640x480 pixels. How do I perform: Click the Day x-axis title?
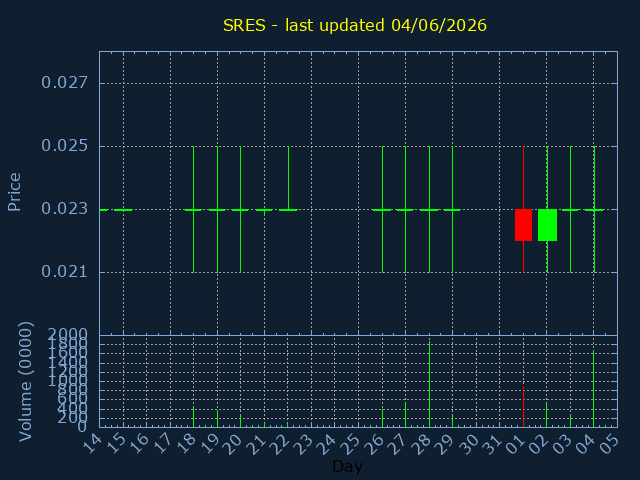pos(347,466)
